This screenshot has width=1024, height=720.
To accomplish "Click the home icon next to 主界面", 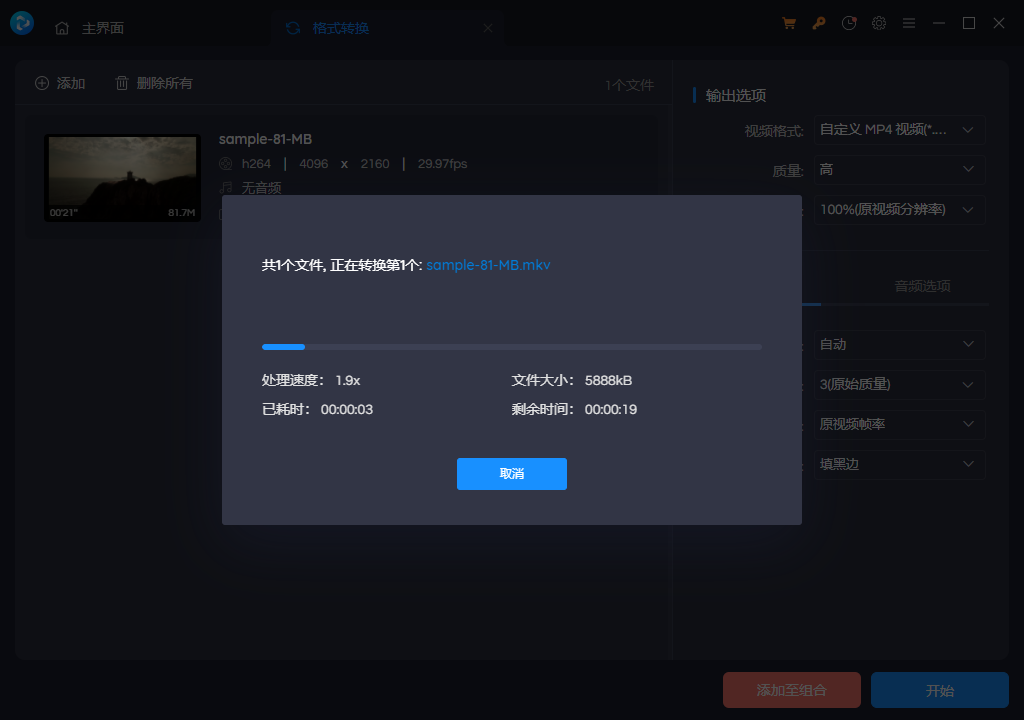I will tap(62, 28).
